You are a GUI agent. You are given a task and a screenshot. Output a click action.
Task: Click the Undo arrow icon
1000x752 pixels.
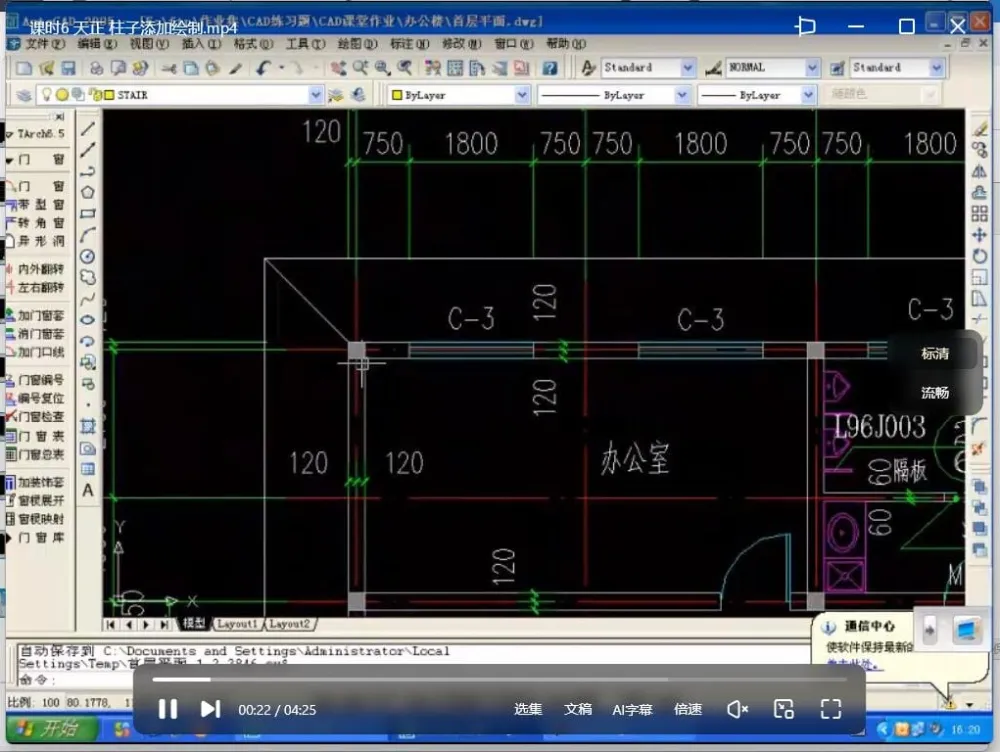pos(264,68)
